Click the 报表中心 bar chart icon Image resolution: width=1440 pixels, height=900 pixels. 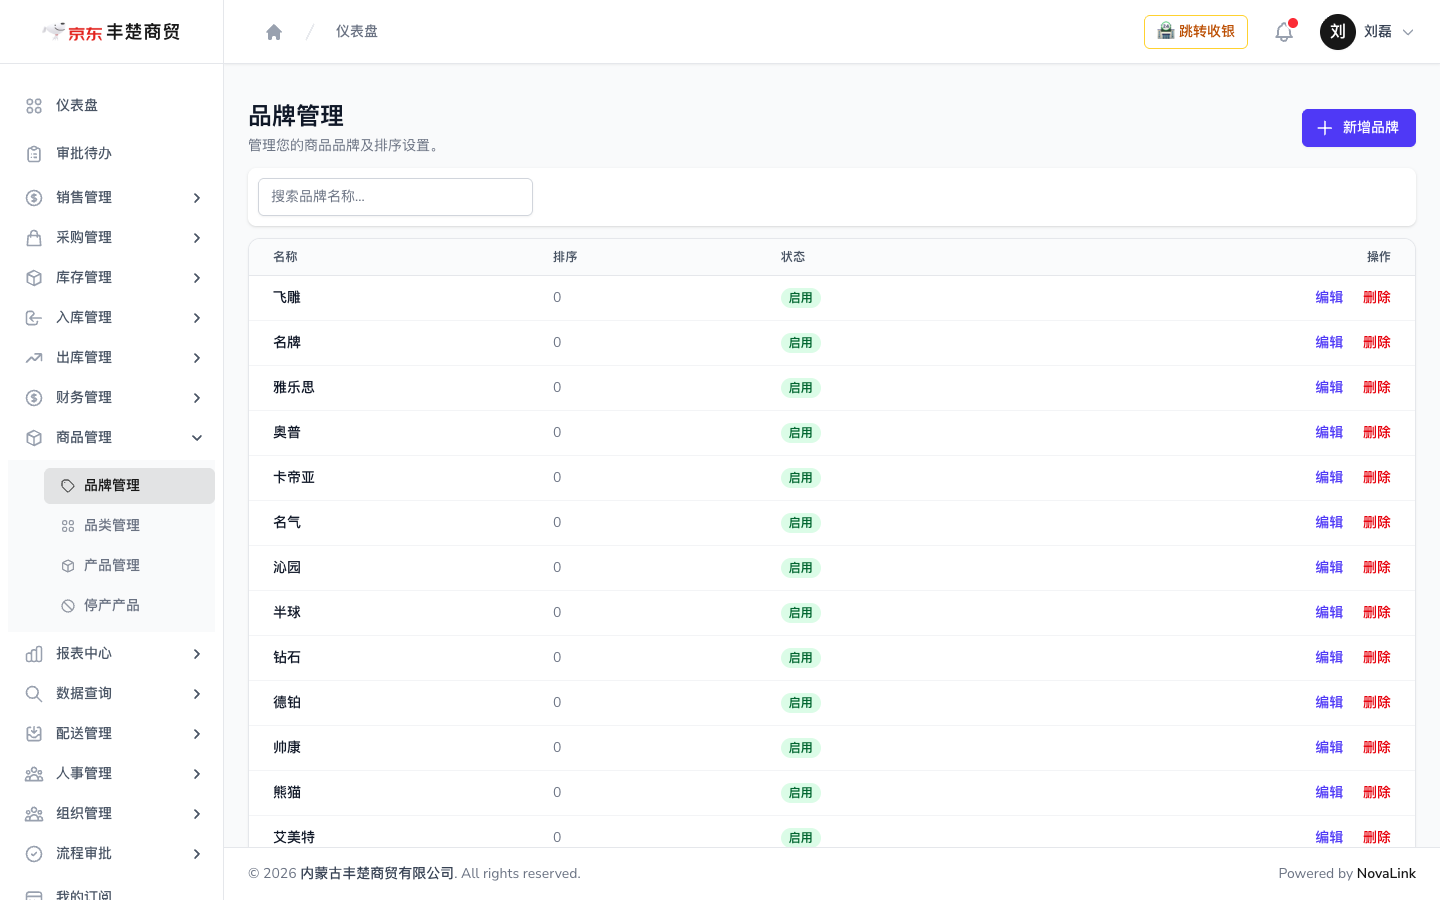[x=34, y=654]
